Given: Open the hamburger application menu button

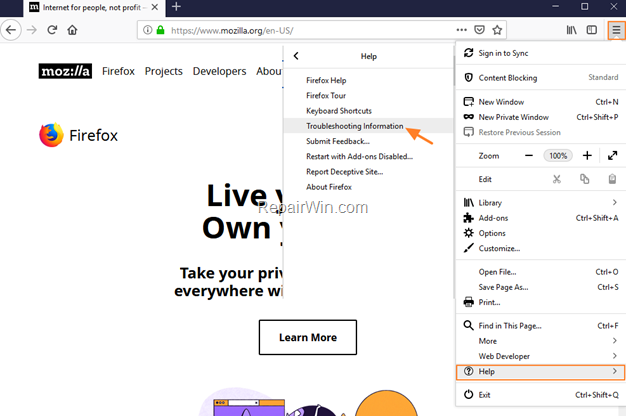Looking at the screenshot, I should [616, 30].
